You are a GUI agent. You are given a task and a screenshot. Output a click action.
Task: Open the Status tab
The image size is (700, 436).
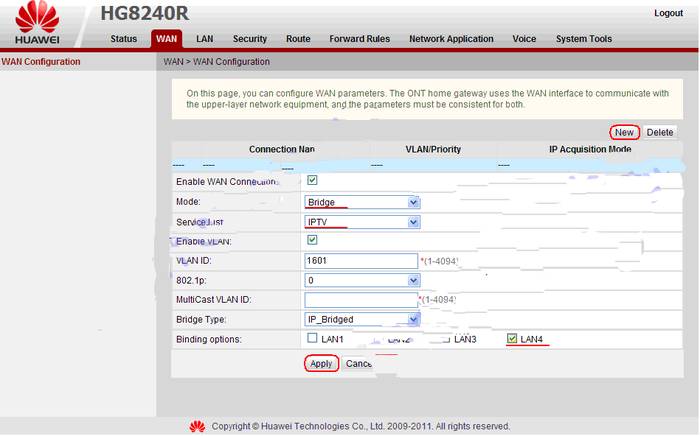(x=124, y=39)
